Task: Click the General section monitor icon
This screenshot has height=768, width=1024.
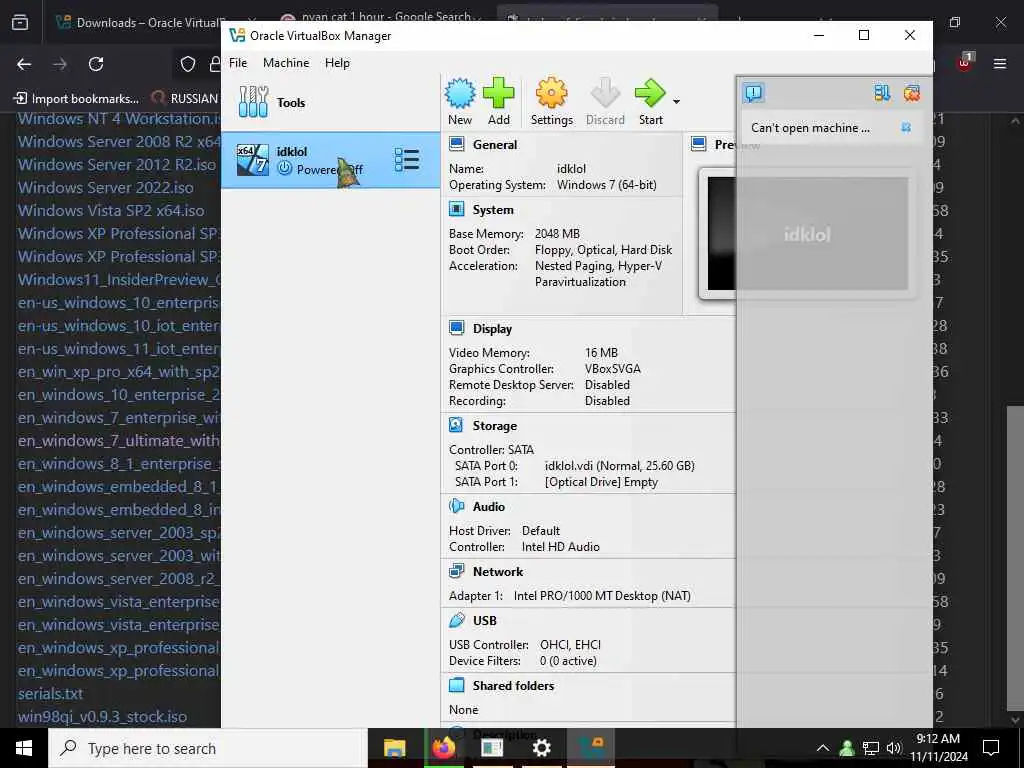Action: [456, 144]
